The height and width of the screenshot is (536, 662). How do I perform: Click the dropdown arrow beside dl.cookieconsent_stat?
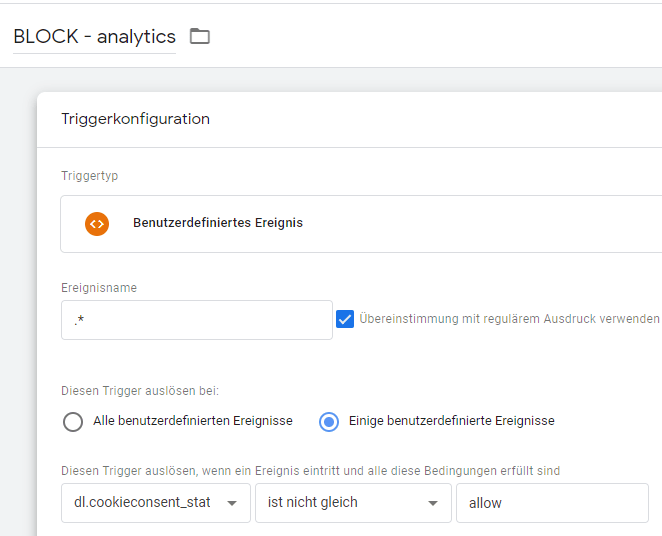tap(232, 503)
